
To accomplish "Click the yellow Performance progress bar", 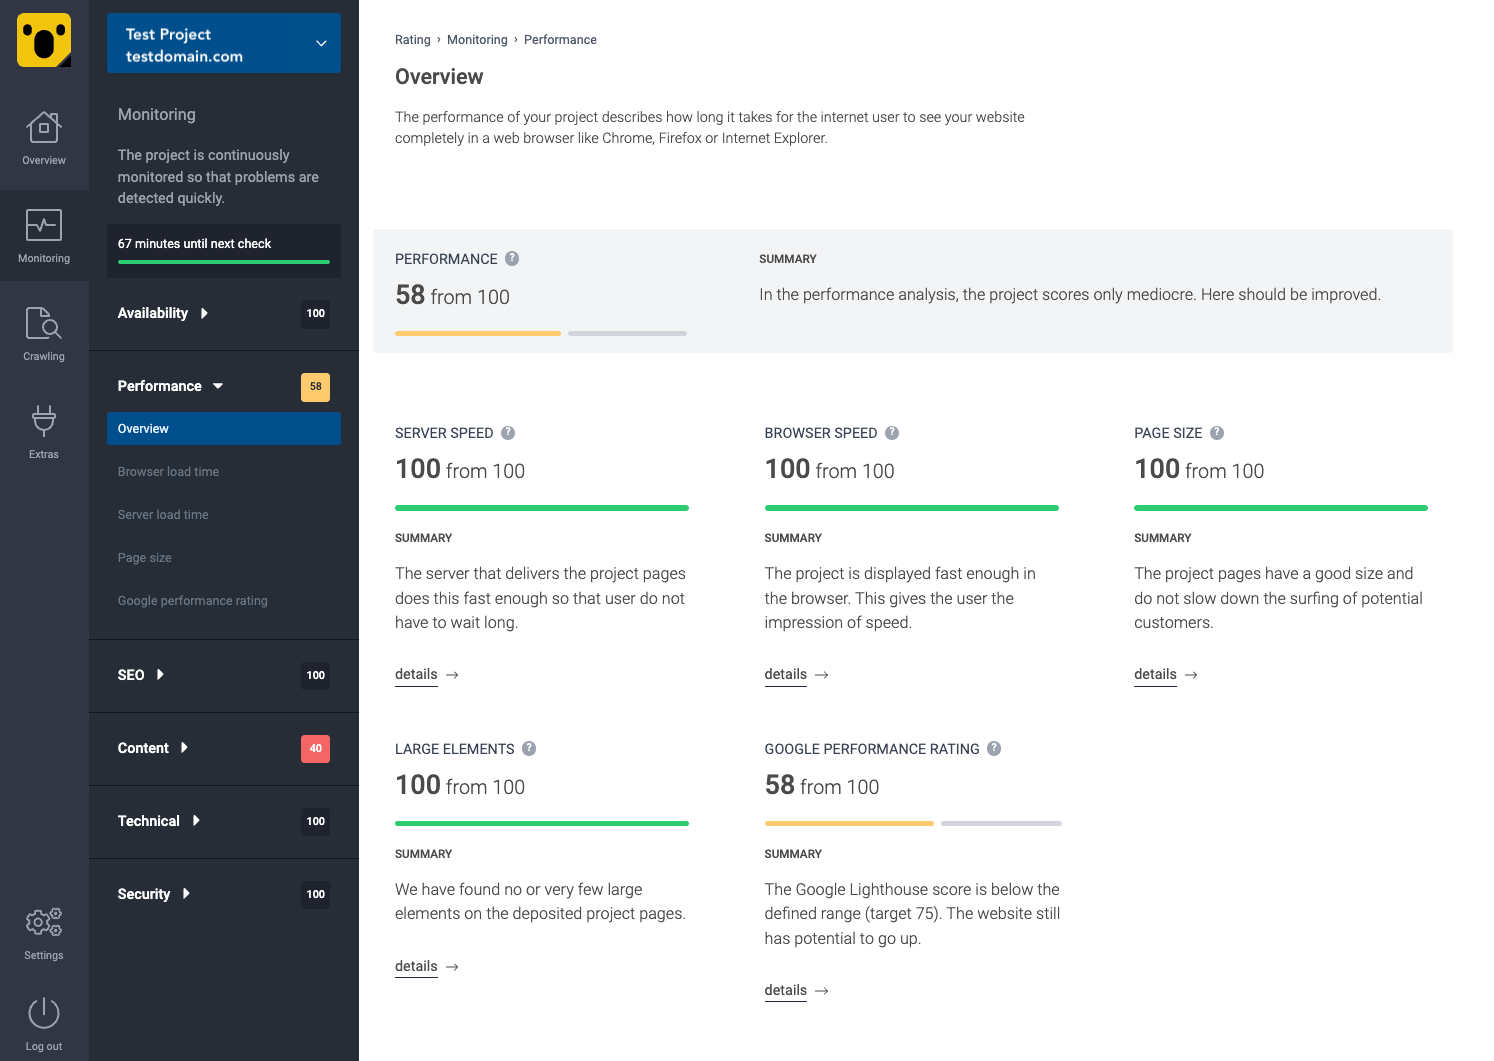I will pos(477,333).
